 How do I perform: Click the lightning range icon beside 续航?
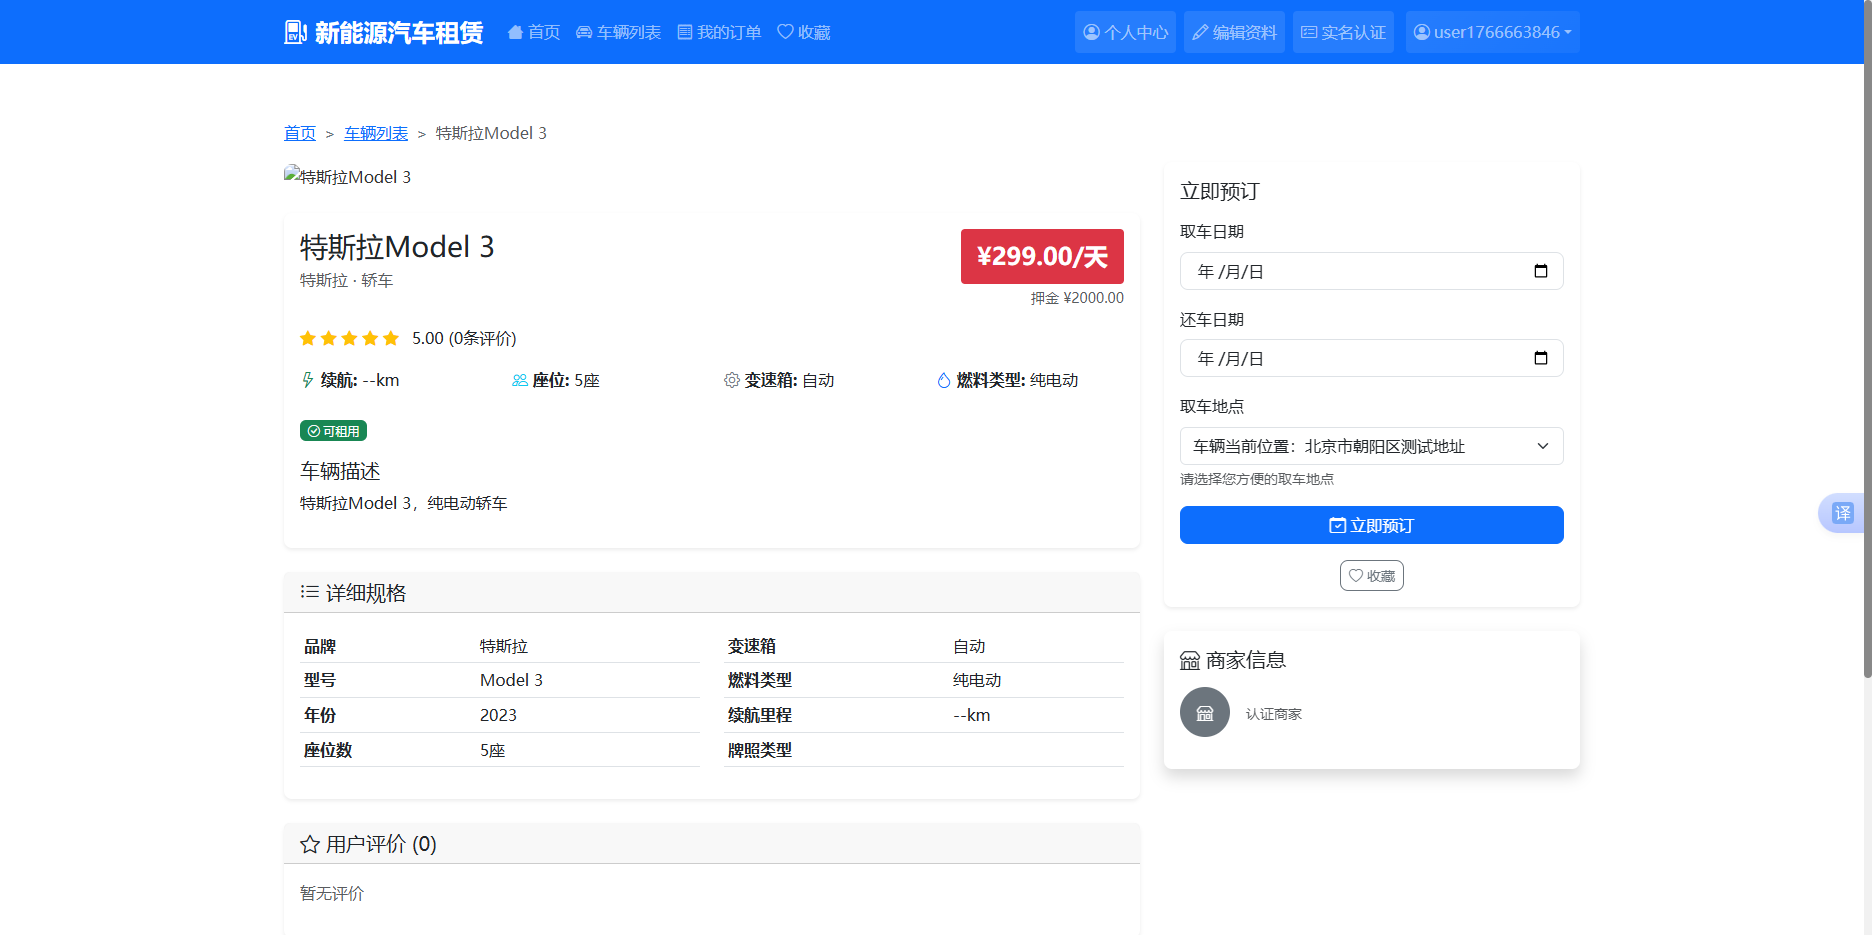click(308, 380)
